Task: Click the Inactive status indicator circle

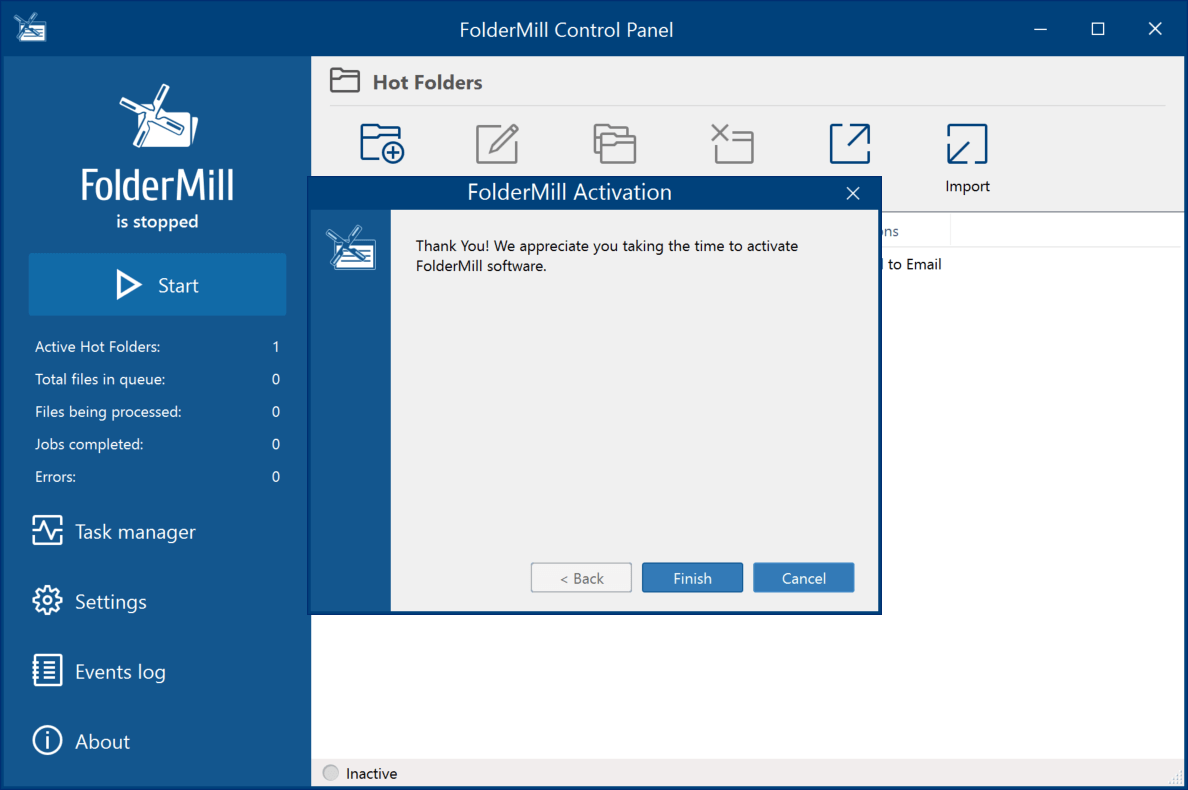Action: point(331,773)
